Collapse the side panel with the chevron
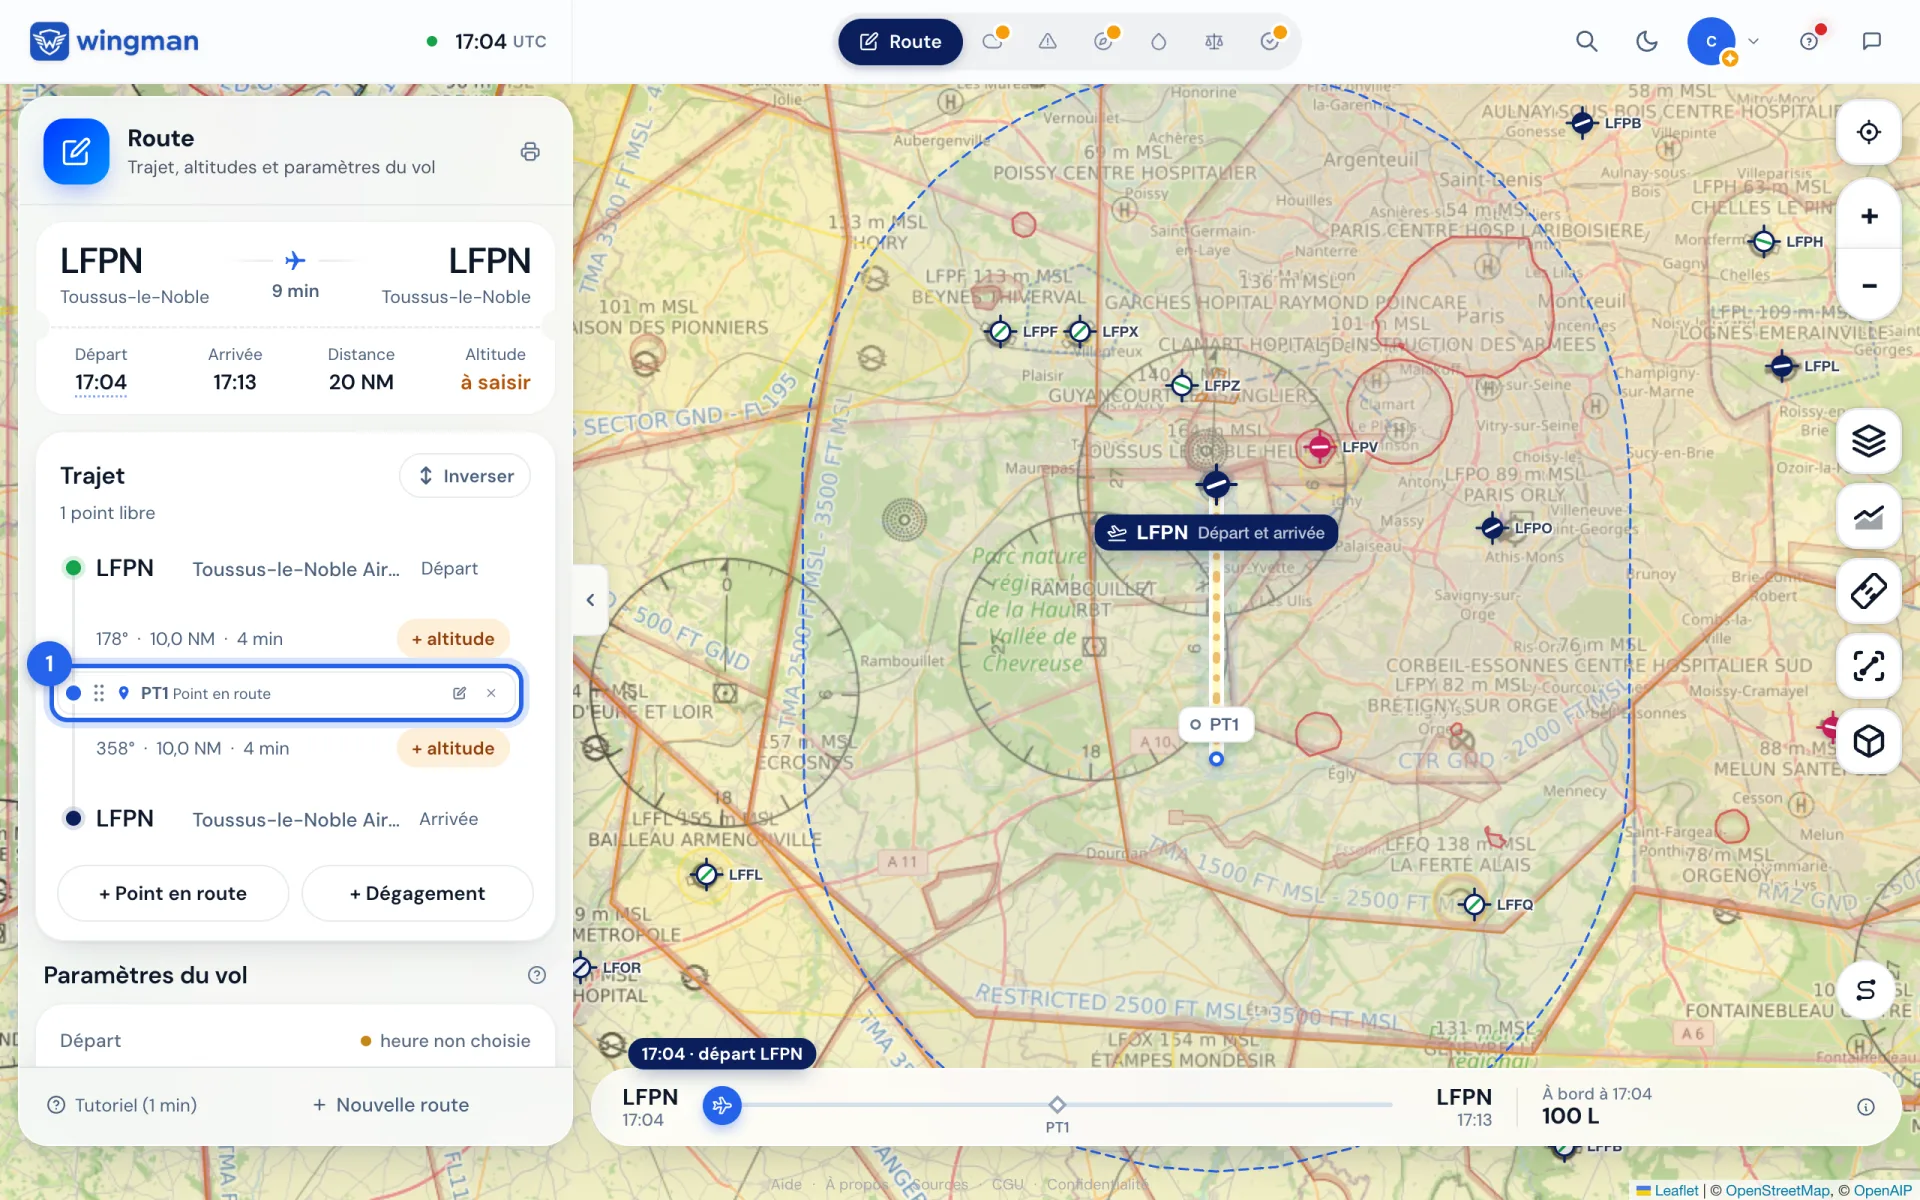Screen dimensions: 1920x1200 click(590, 600)
